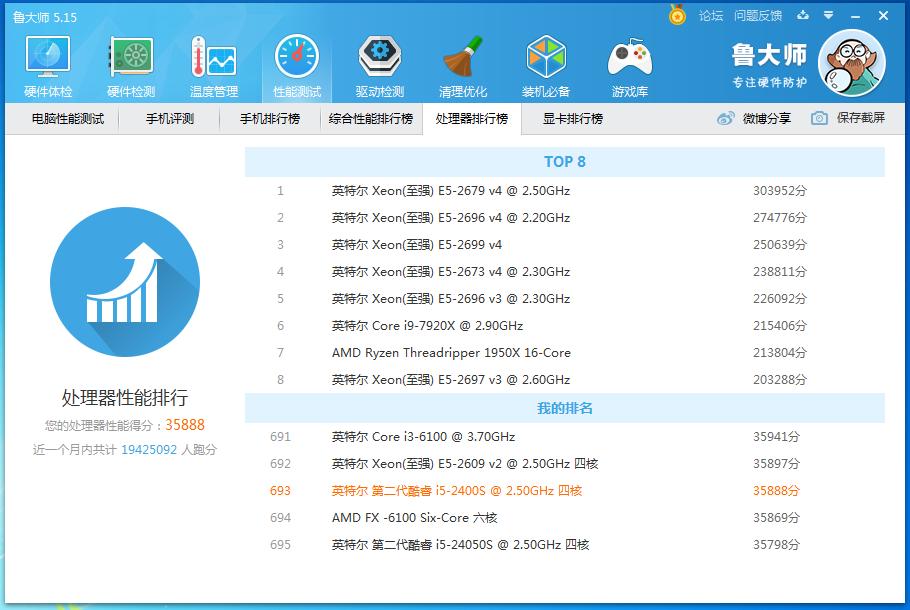910x610 pixels.
Task: Open the 手机排行榜 phone ranking tab
Action: point(271,118)
